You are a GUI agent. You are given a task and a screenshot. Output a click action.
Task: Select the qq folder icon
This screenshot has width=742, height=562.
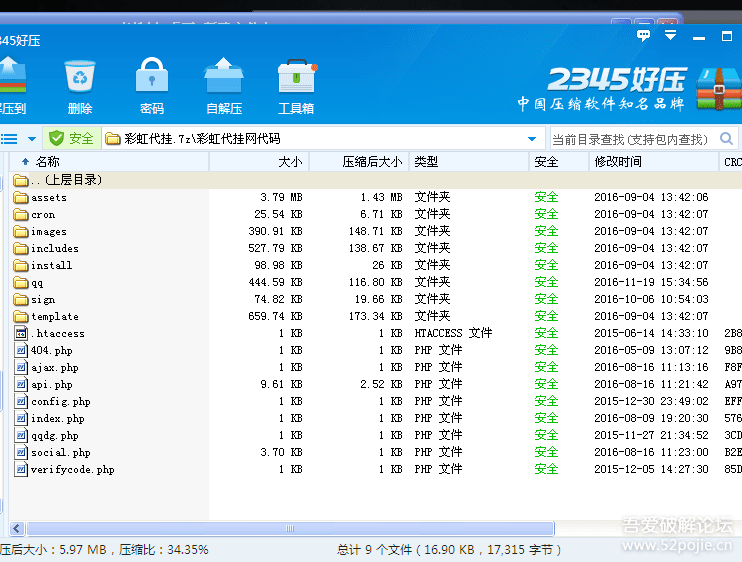[20, 282]
